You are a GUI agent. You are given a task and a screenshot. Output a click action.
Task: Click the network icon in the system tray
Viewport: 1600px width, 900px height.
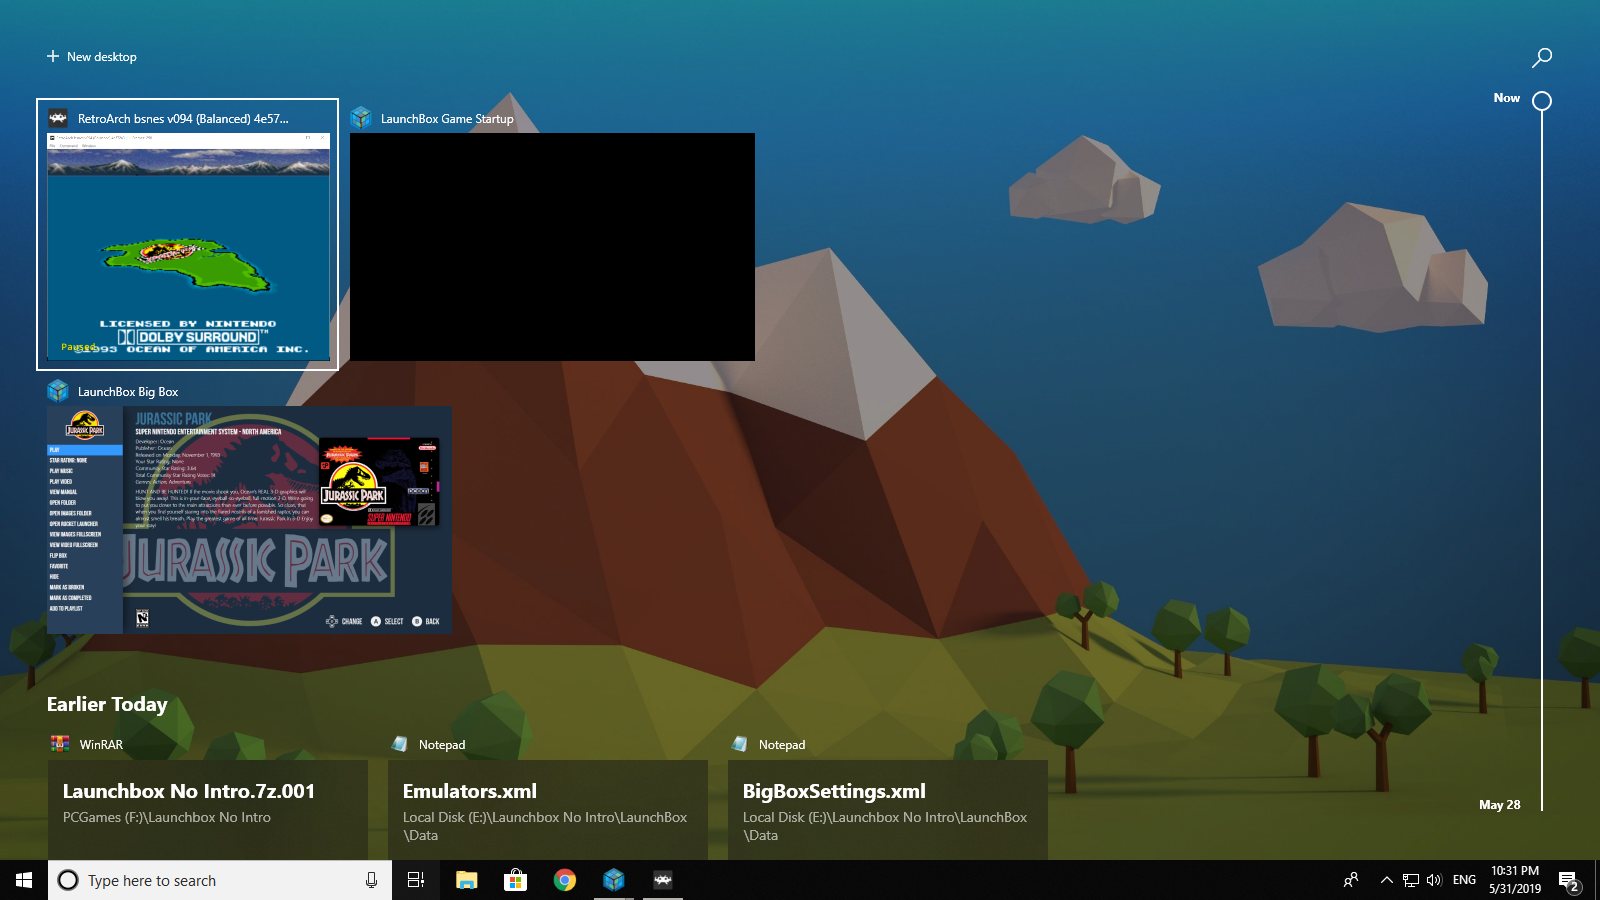(x=1411, y=880)
